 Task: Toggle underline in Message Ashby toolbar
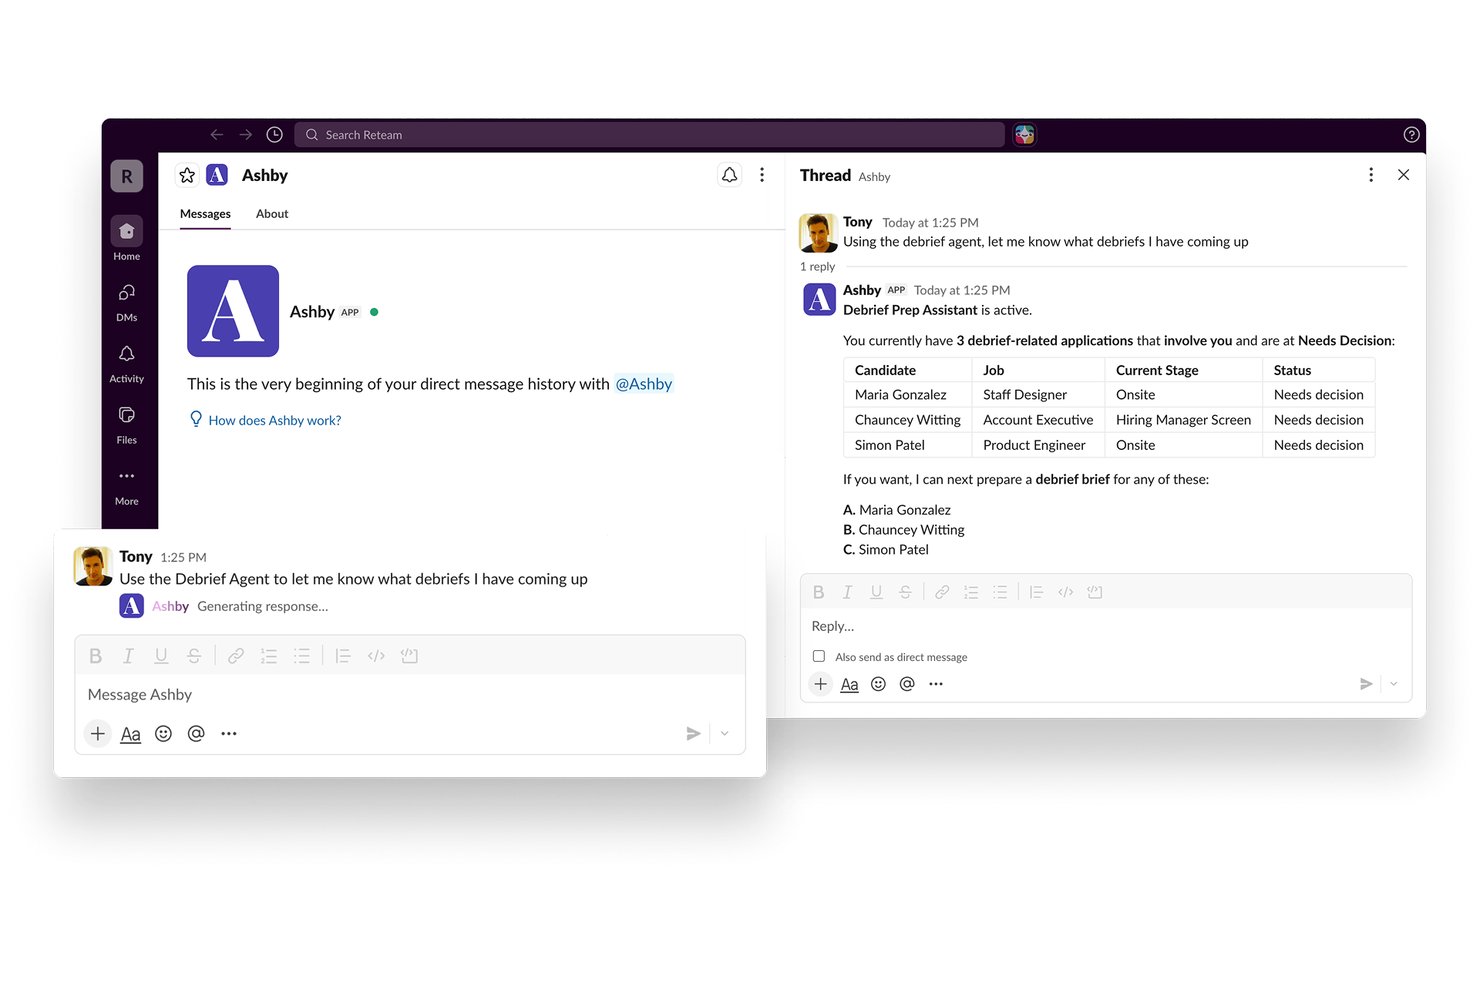pos(161,656)
